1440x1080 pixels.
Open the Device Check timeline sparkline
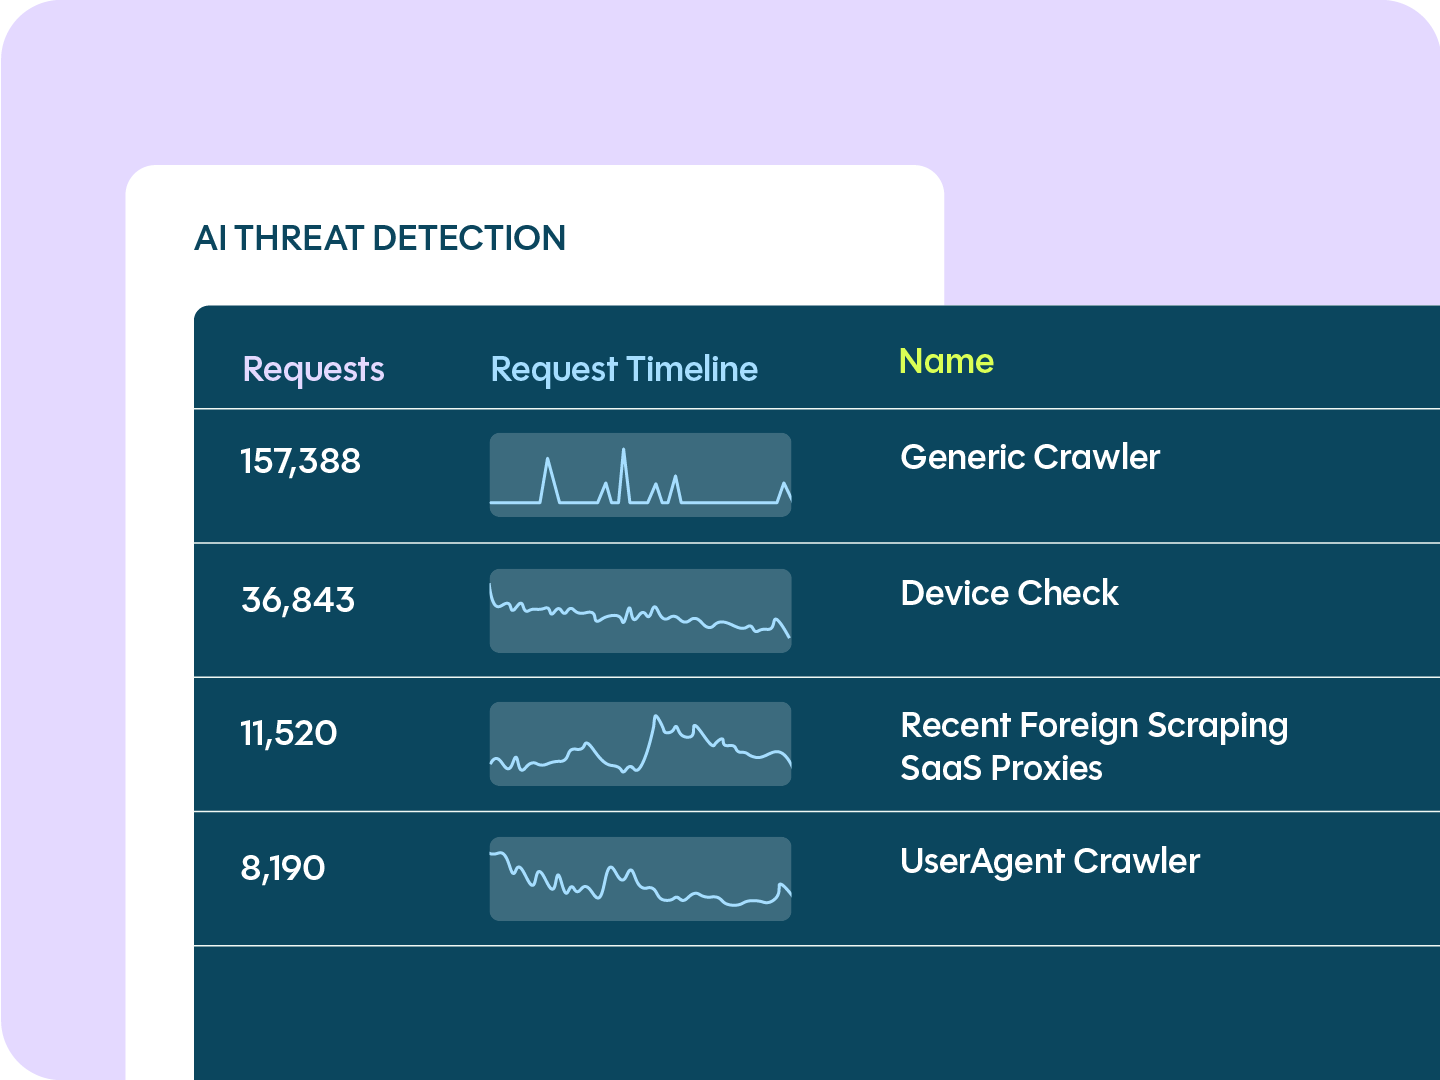(x=640, y=611)
